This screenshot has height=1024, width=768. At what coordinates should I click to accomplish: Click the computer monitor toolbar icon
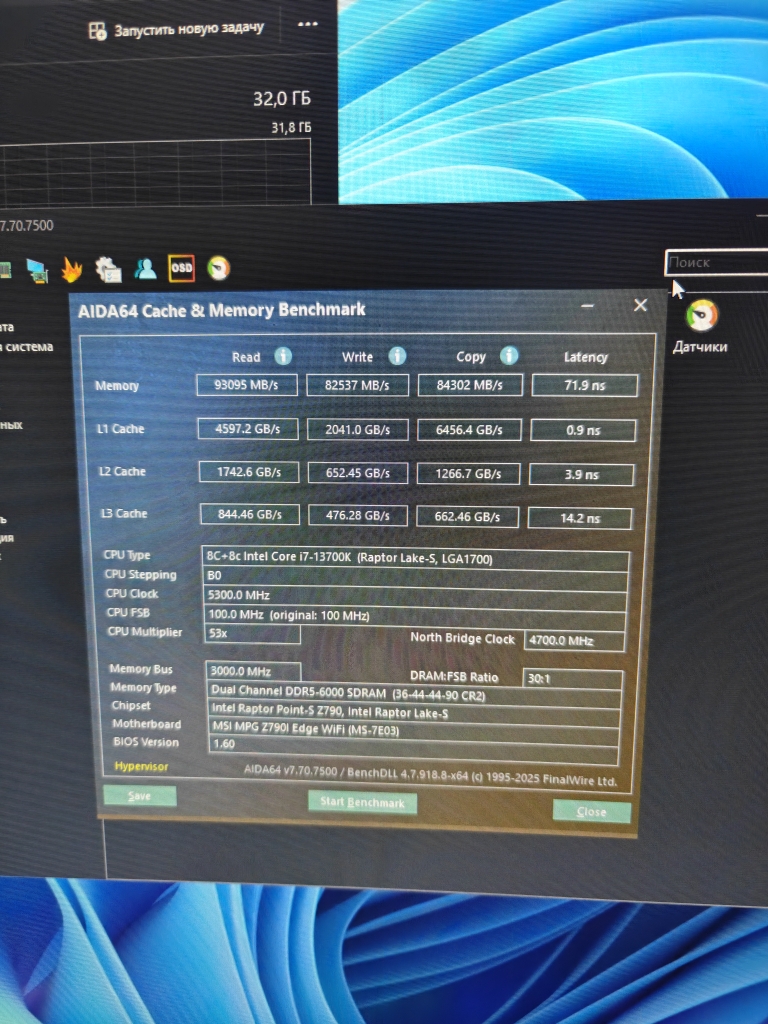[37, 270]
